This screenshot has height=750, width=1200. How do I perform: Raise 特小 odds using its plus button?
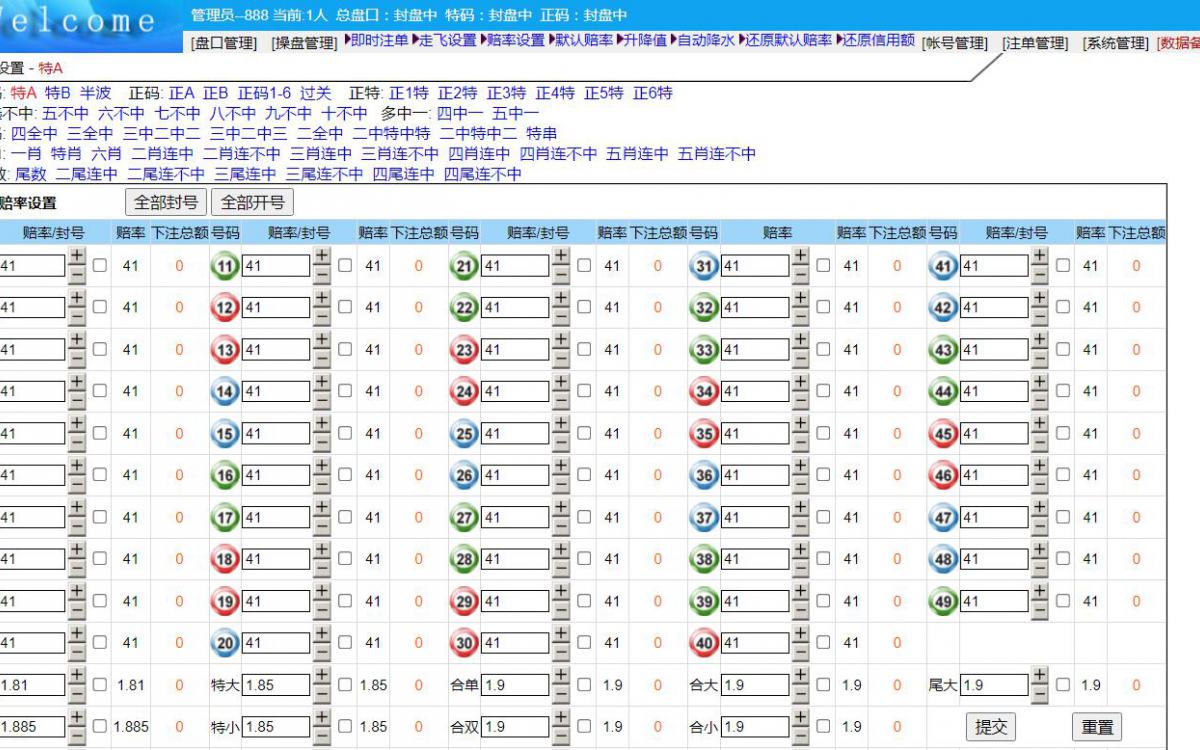point(321,719)
